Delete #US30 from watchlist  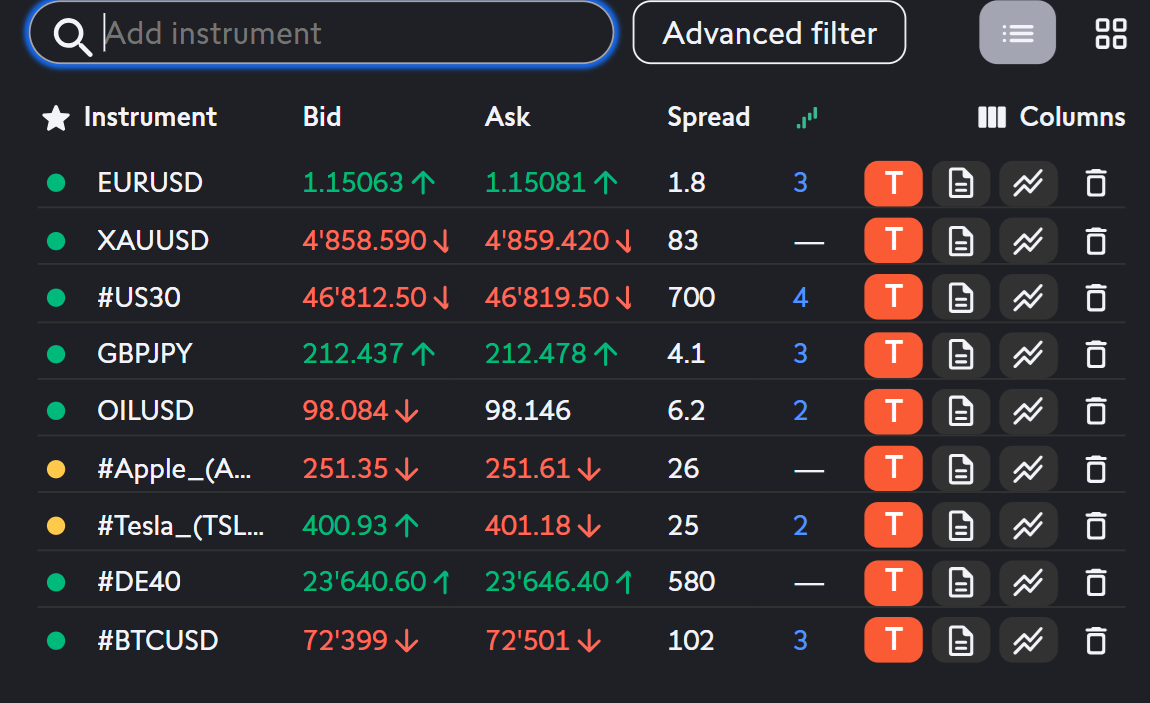[1096, 297]
